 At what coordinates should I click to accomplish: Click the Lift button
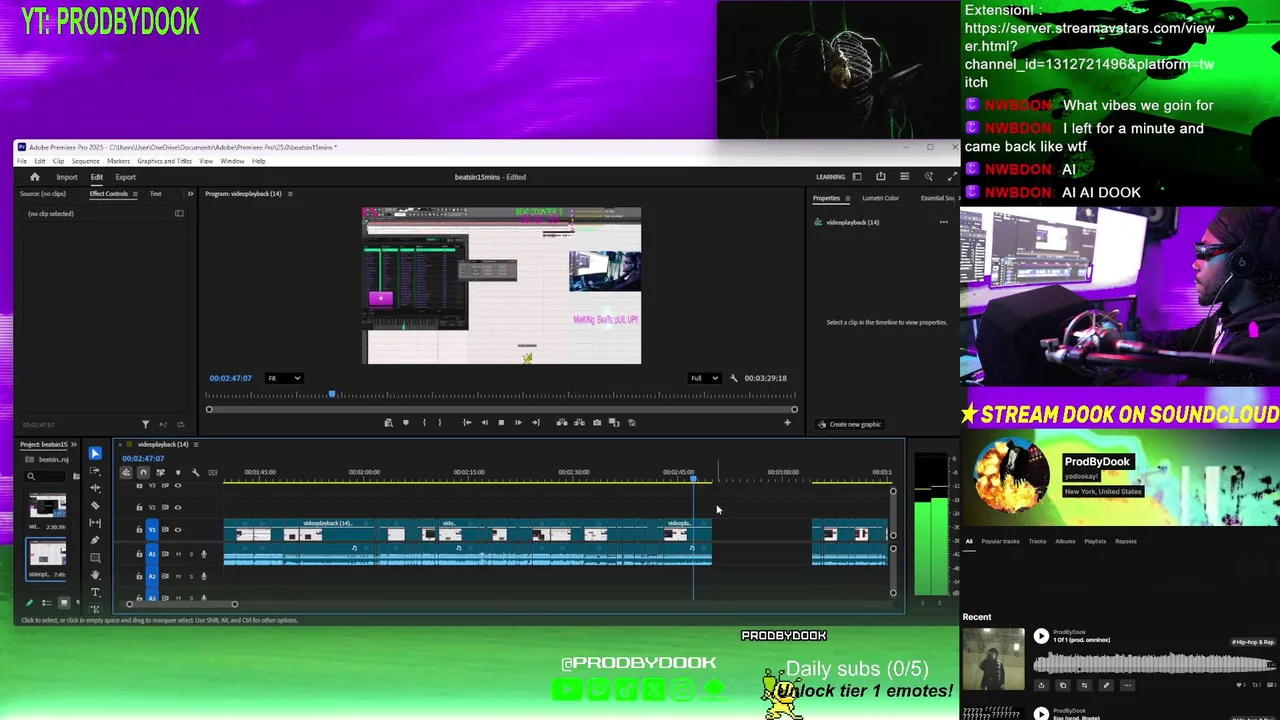pos(562,423)
